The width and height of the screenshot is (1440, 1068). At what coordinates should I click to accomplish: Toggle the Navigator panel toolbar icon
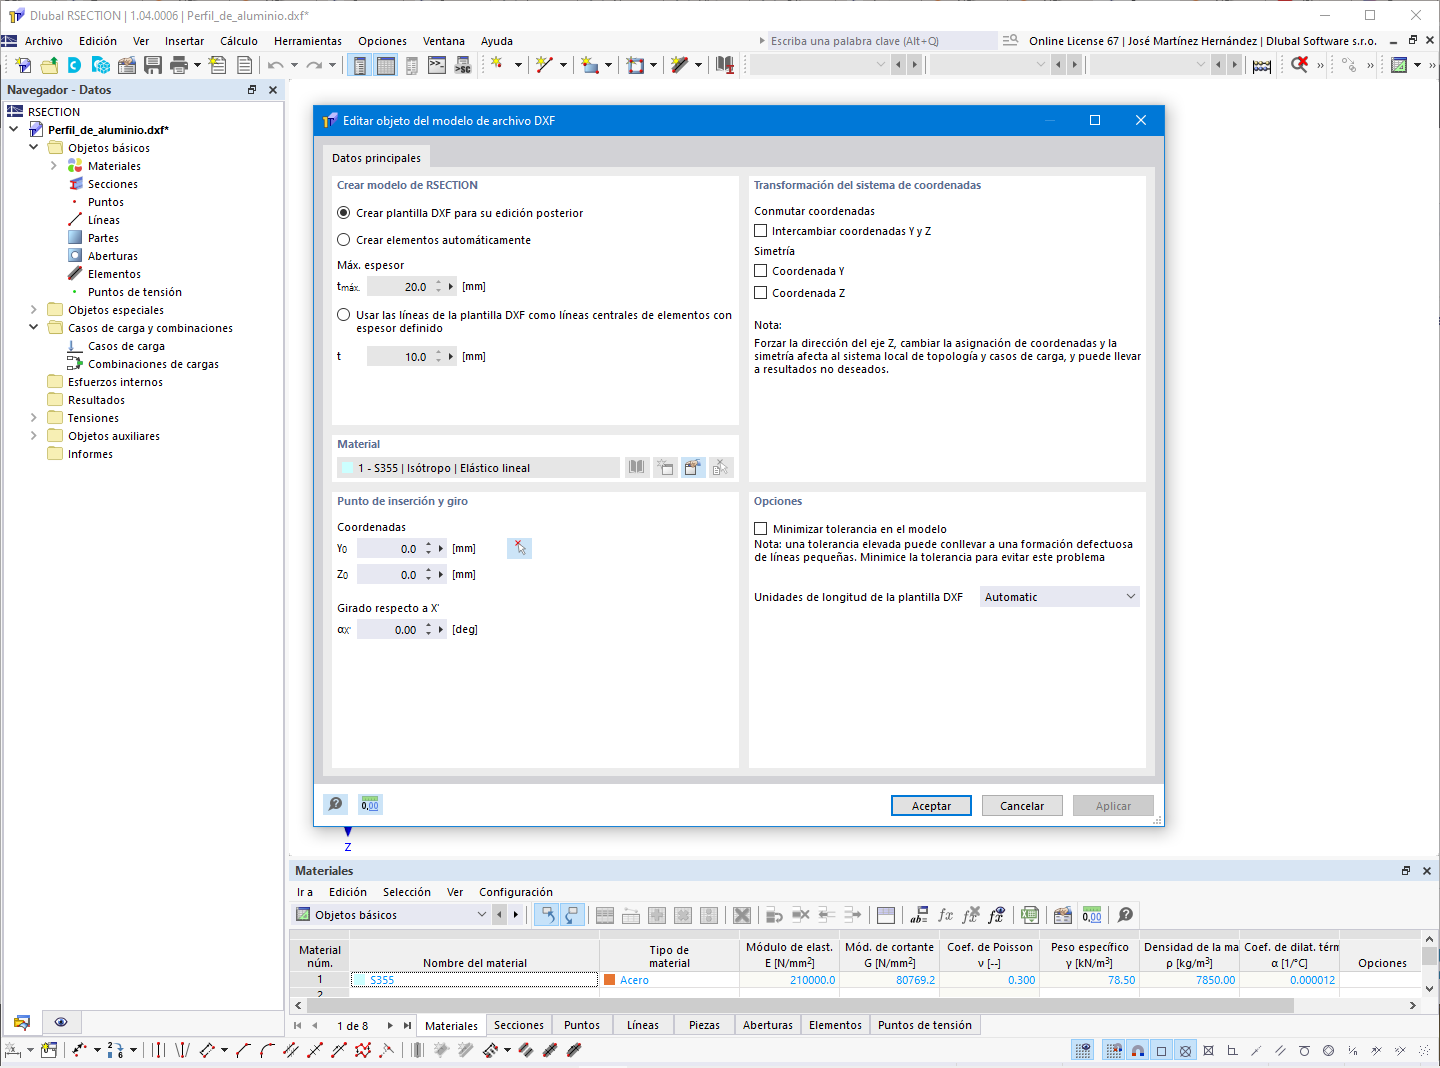click(360, 65)
